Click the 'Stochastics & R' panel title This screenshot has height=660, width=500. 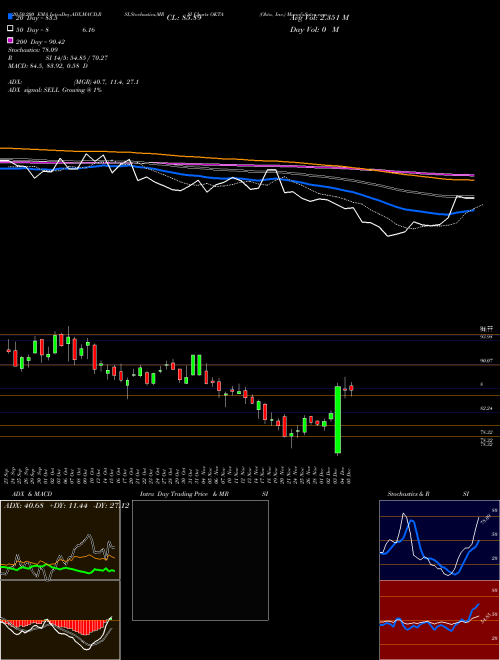tap(409, 494)
